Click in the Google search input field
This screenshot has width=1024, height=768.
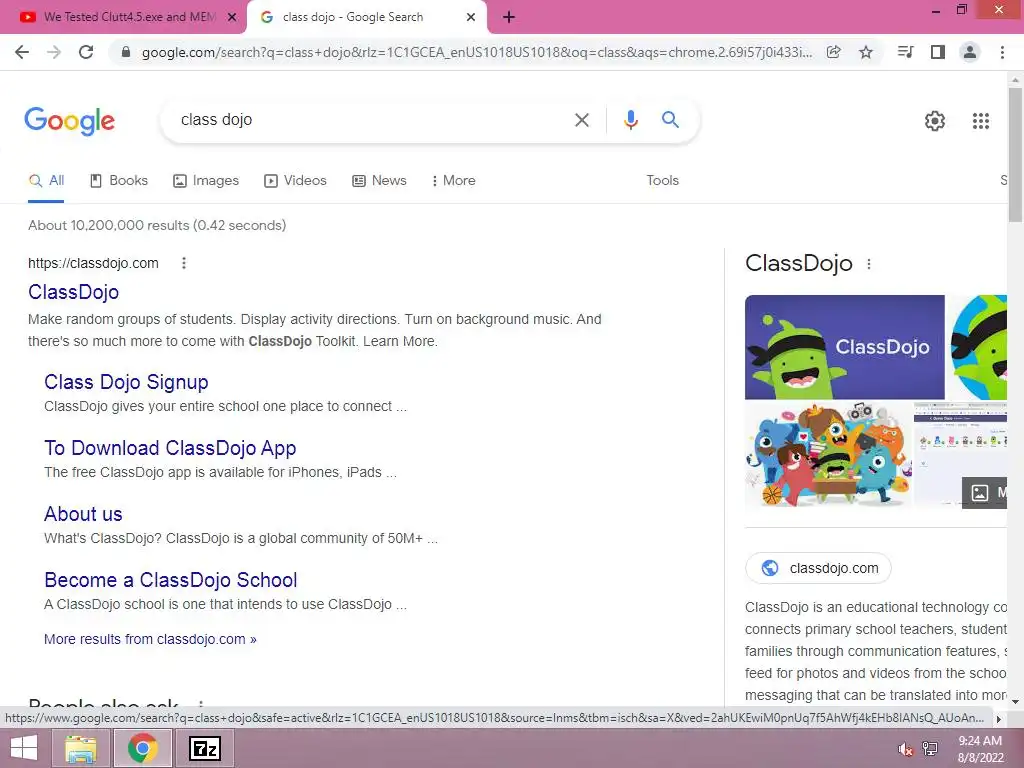(372, 120)
